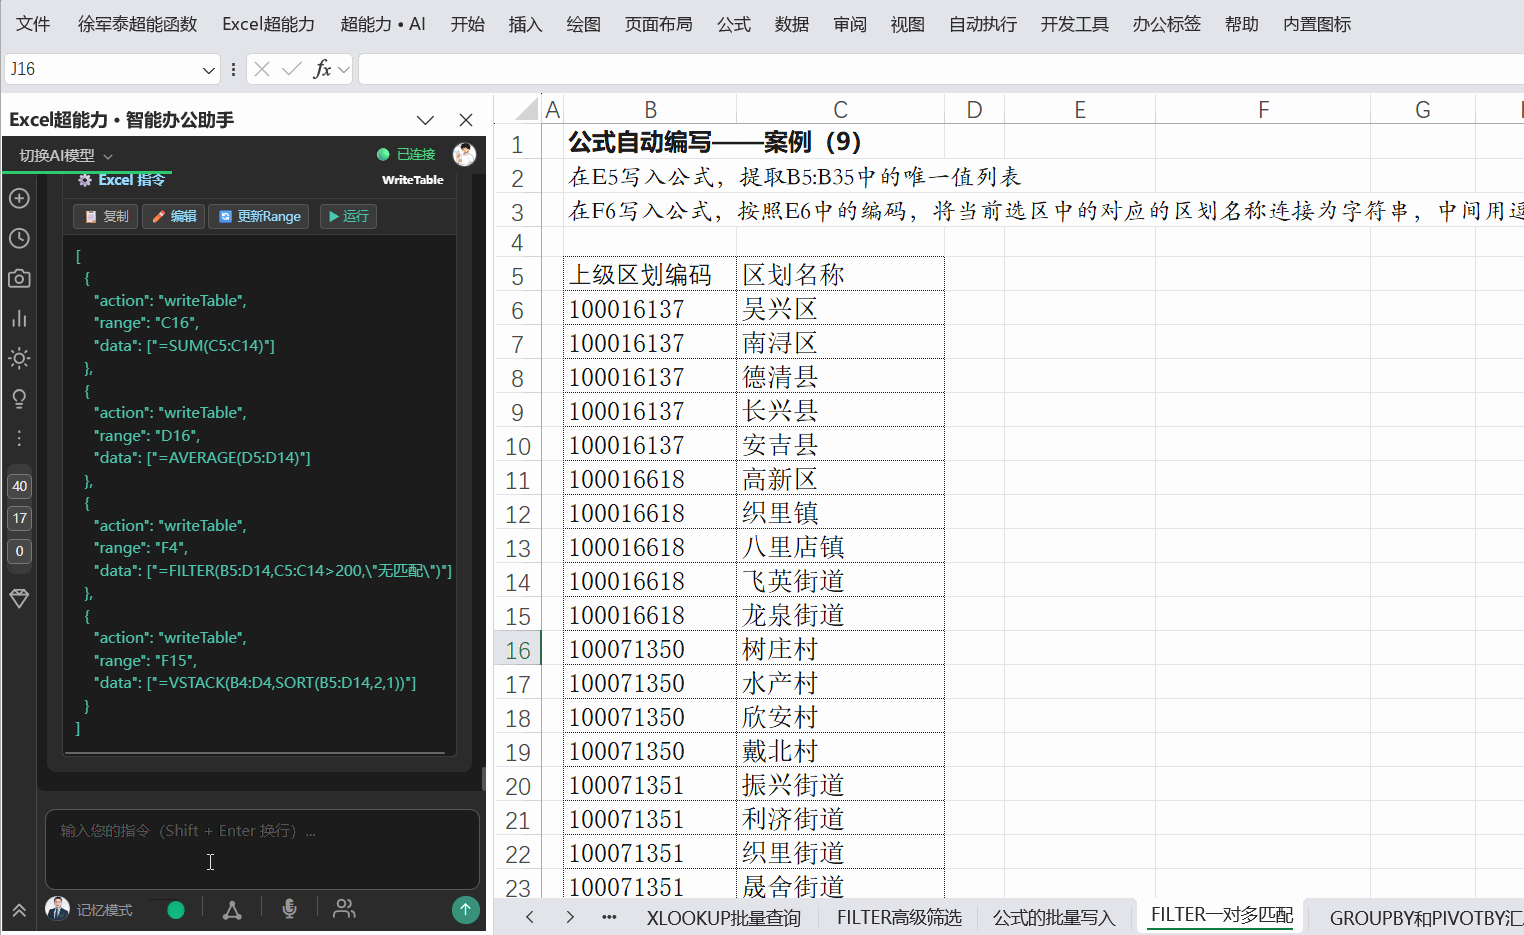1524x935 pixels.
Task: Click the microphone voice input icon
Action: click(x=289, y=908)
